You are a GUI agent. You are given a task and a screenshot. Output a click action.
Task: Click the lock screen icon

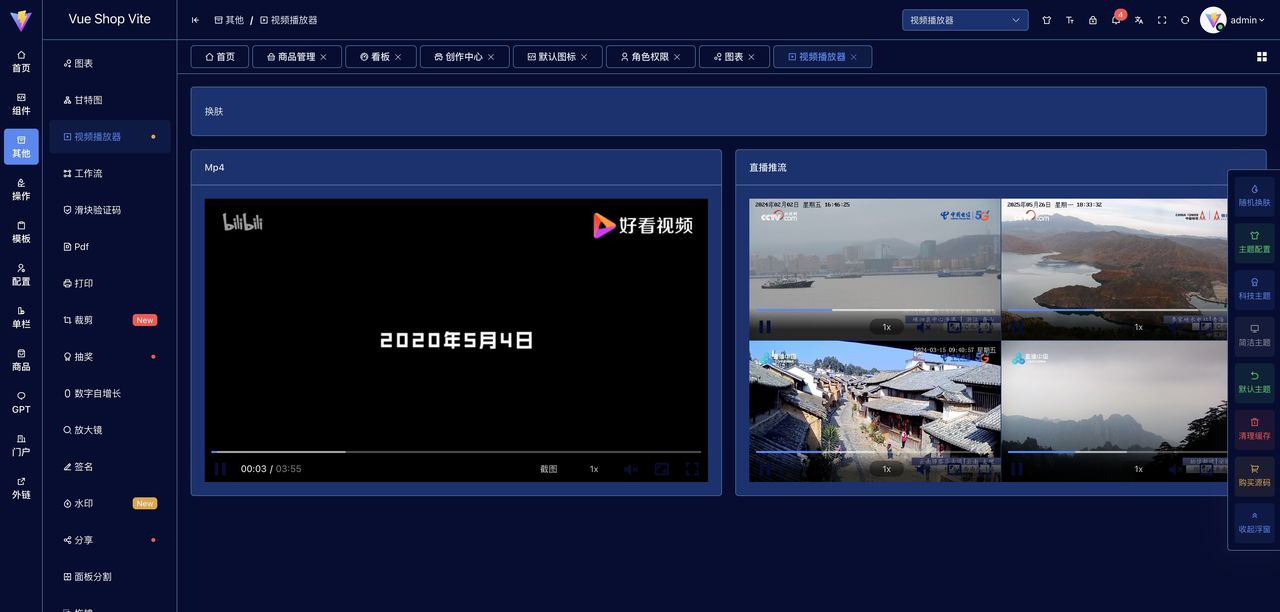pyautogui.click(x=1093, y=20)
